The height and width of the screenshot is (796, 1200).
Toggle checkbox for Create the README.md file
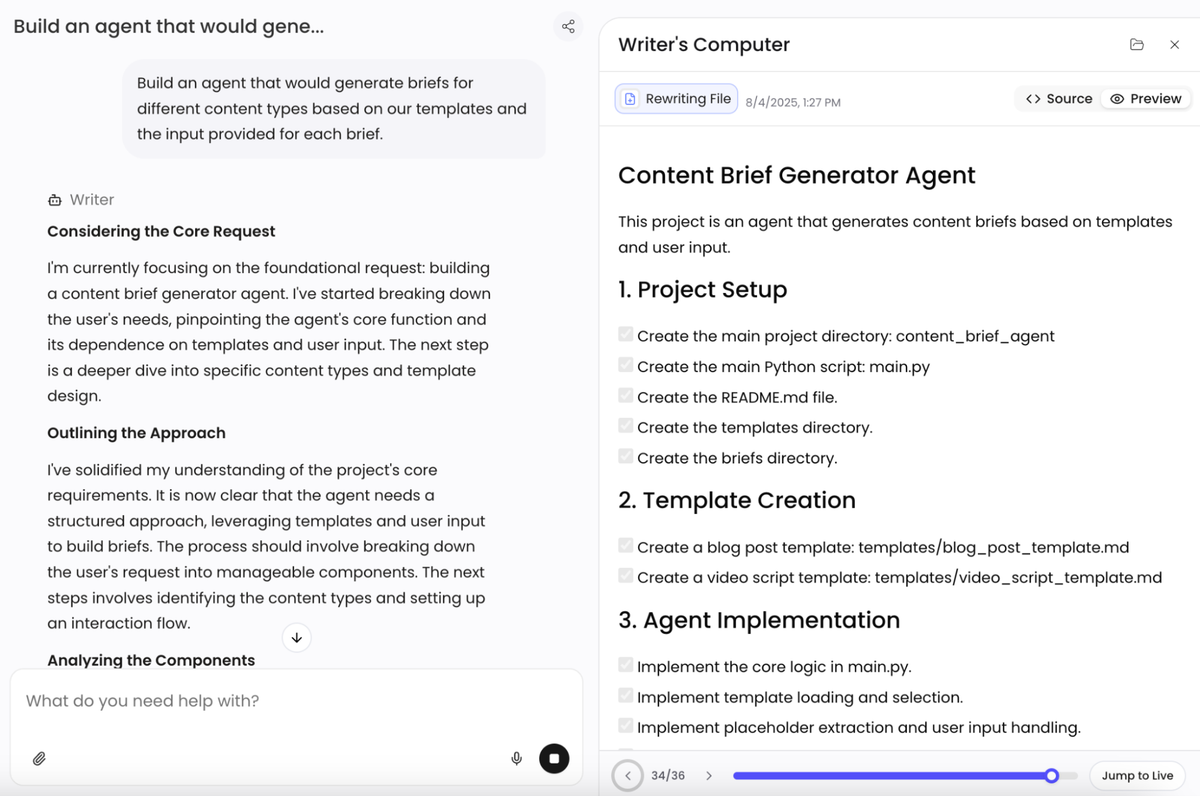click(626, 396)
